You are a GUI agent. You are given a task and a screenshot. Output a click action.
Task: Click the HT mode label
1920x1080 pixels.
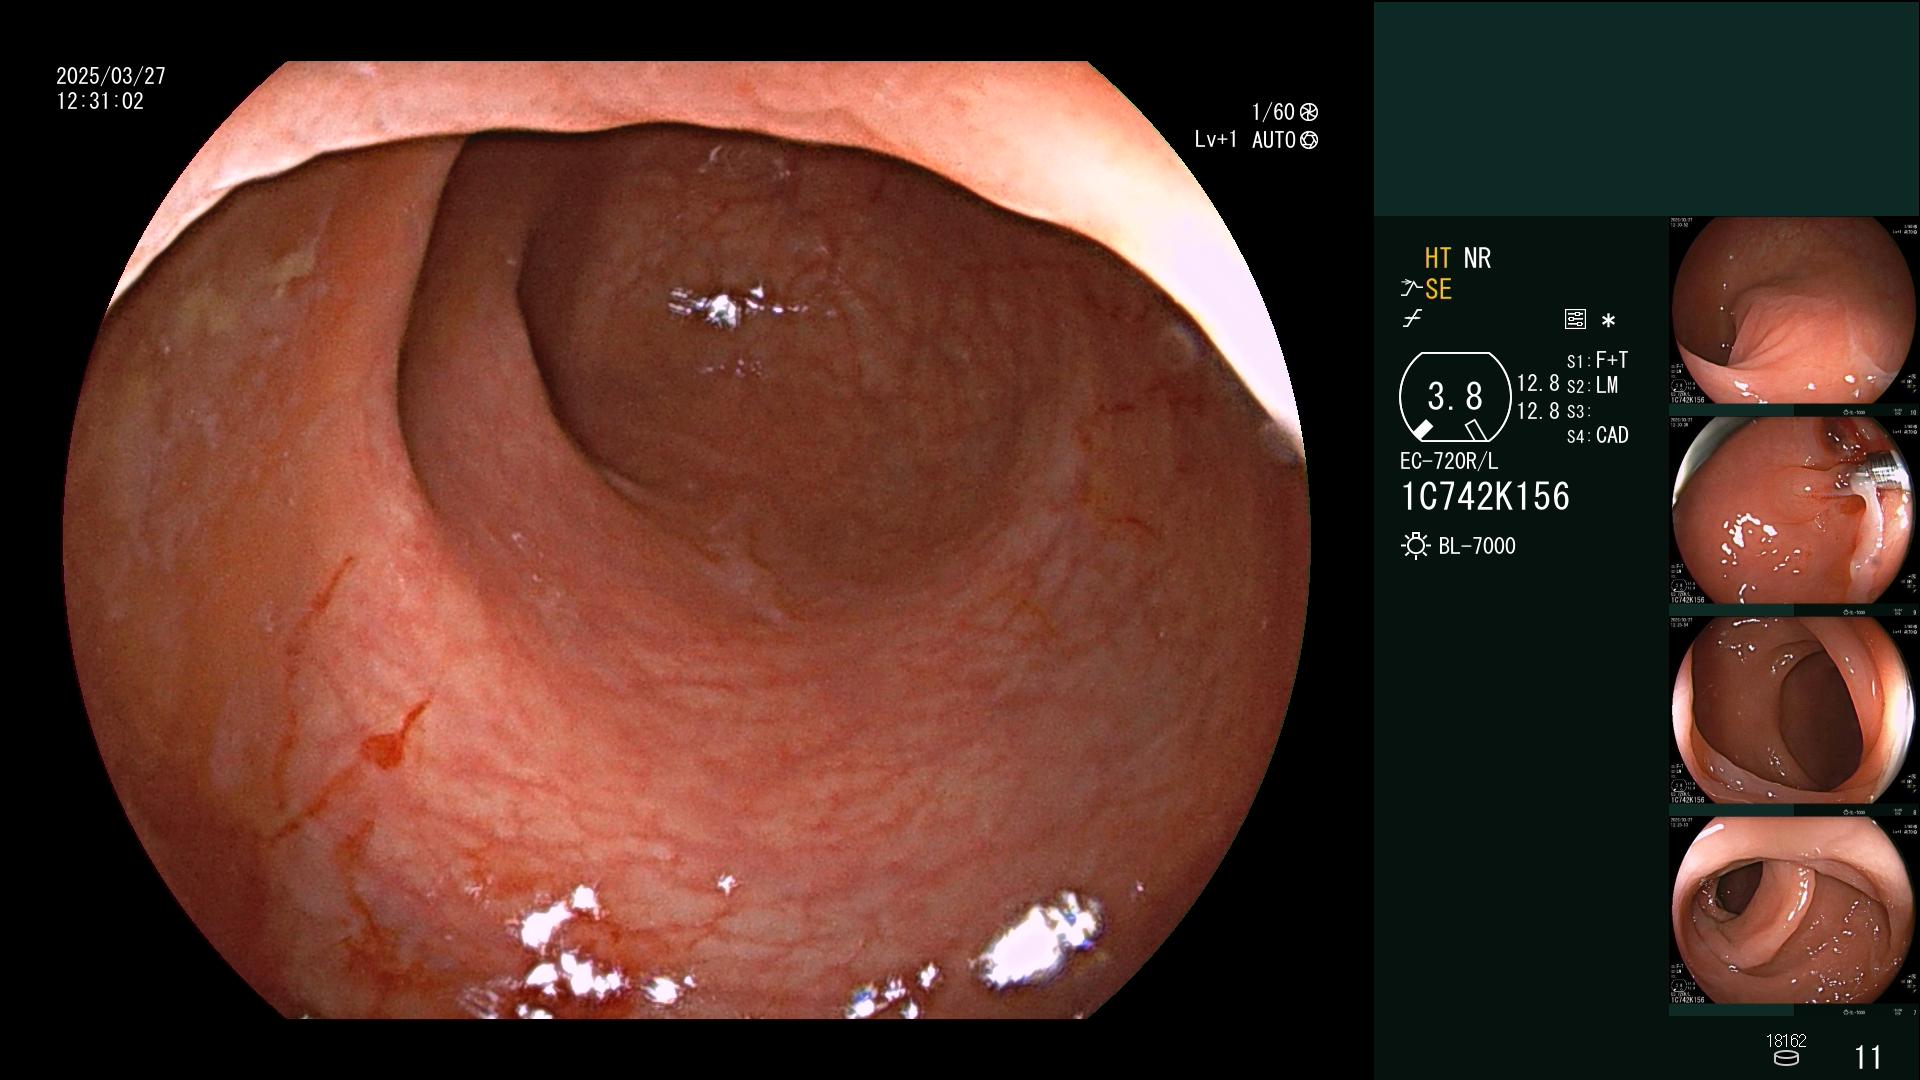tap(1438, 258)
